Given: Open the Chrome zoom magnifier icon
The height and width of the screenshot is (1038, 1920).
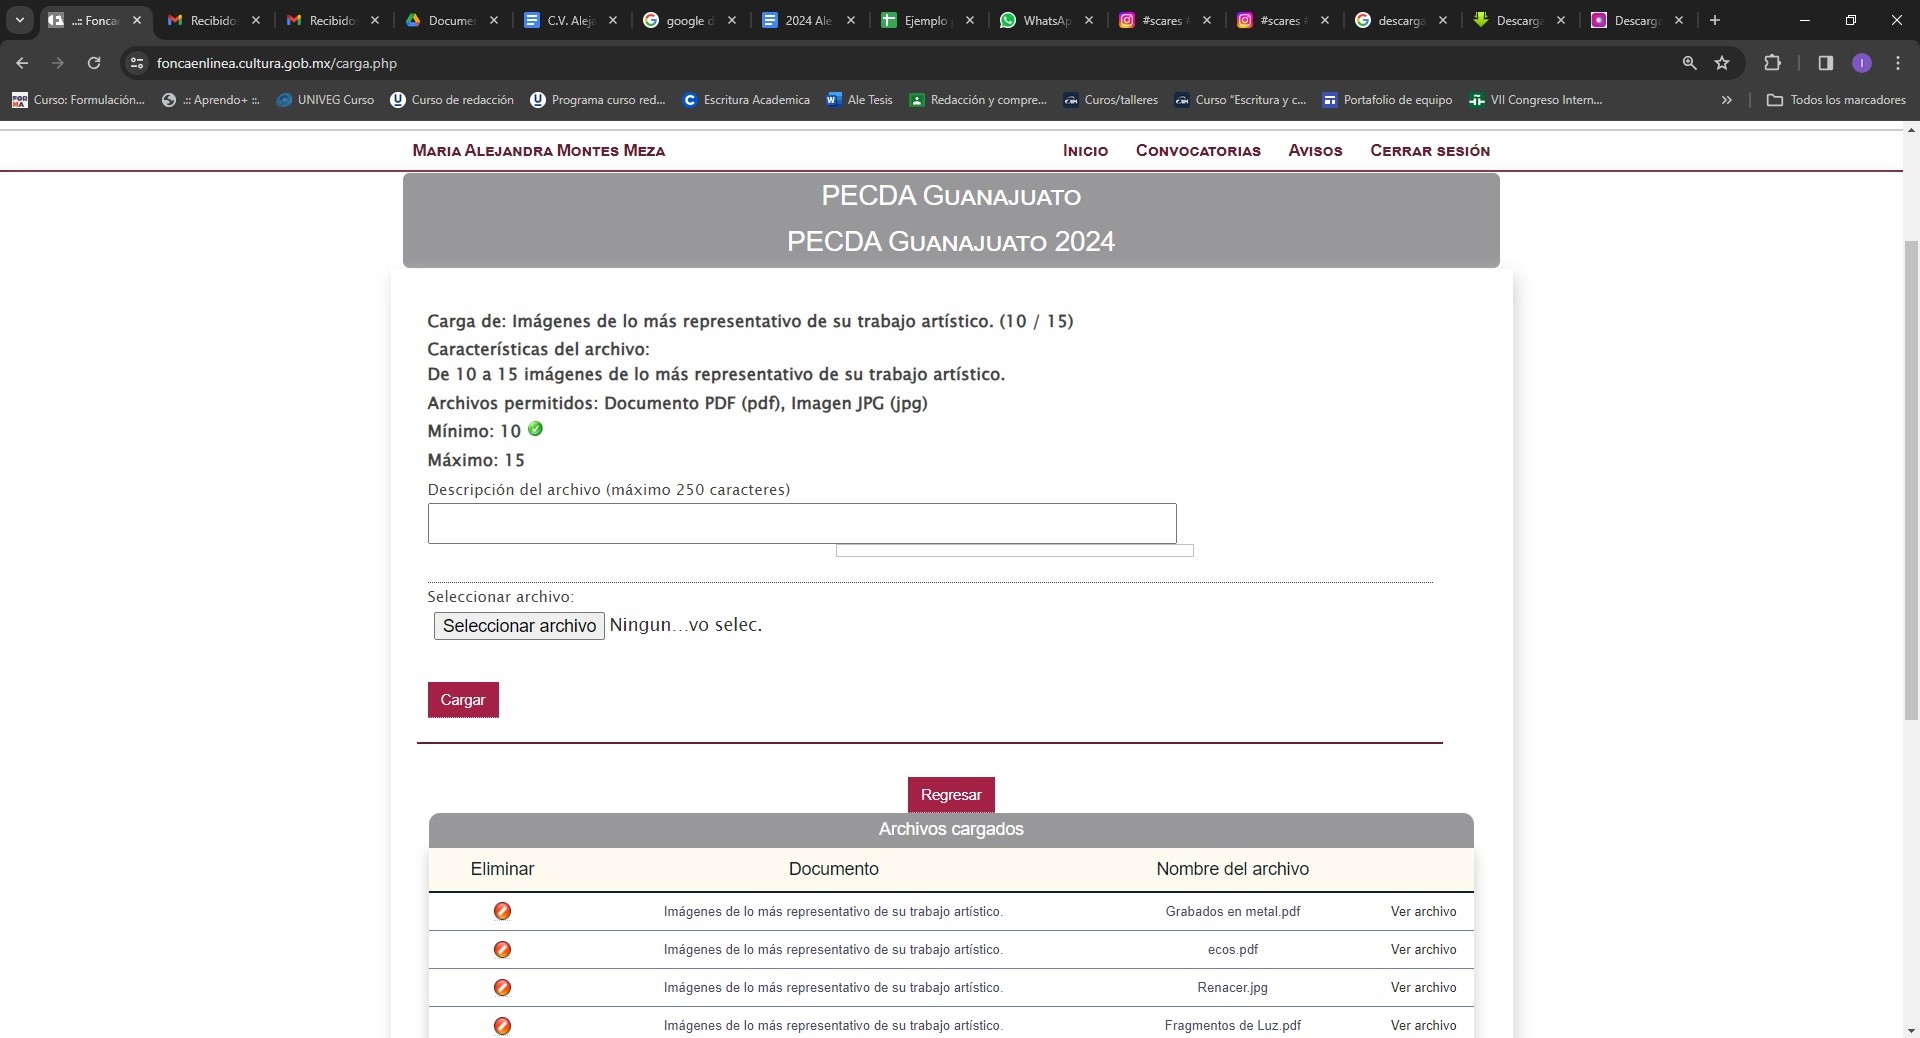Looking at the screenshot, I should coord(1689,63).
